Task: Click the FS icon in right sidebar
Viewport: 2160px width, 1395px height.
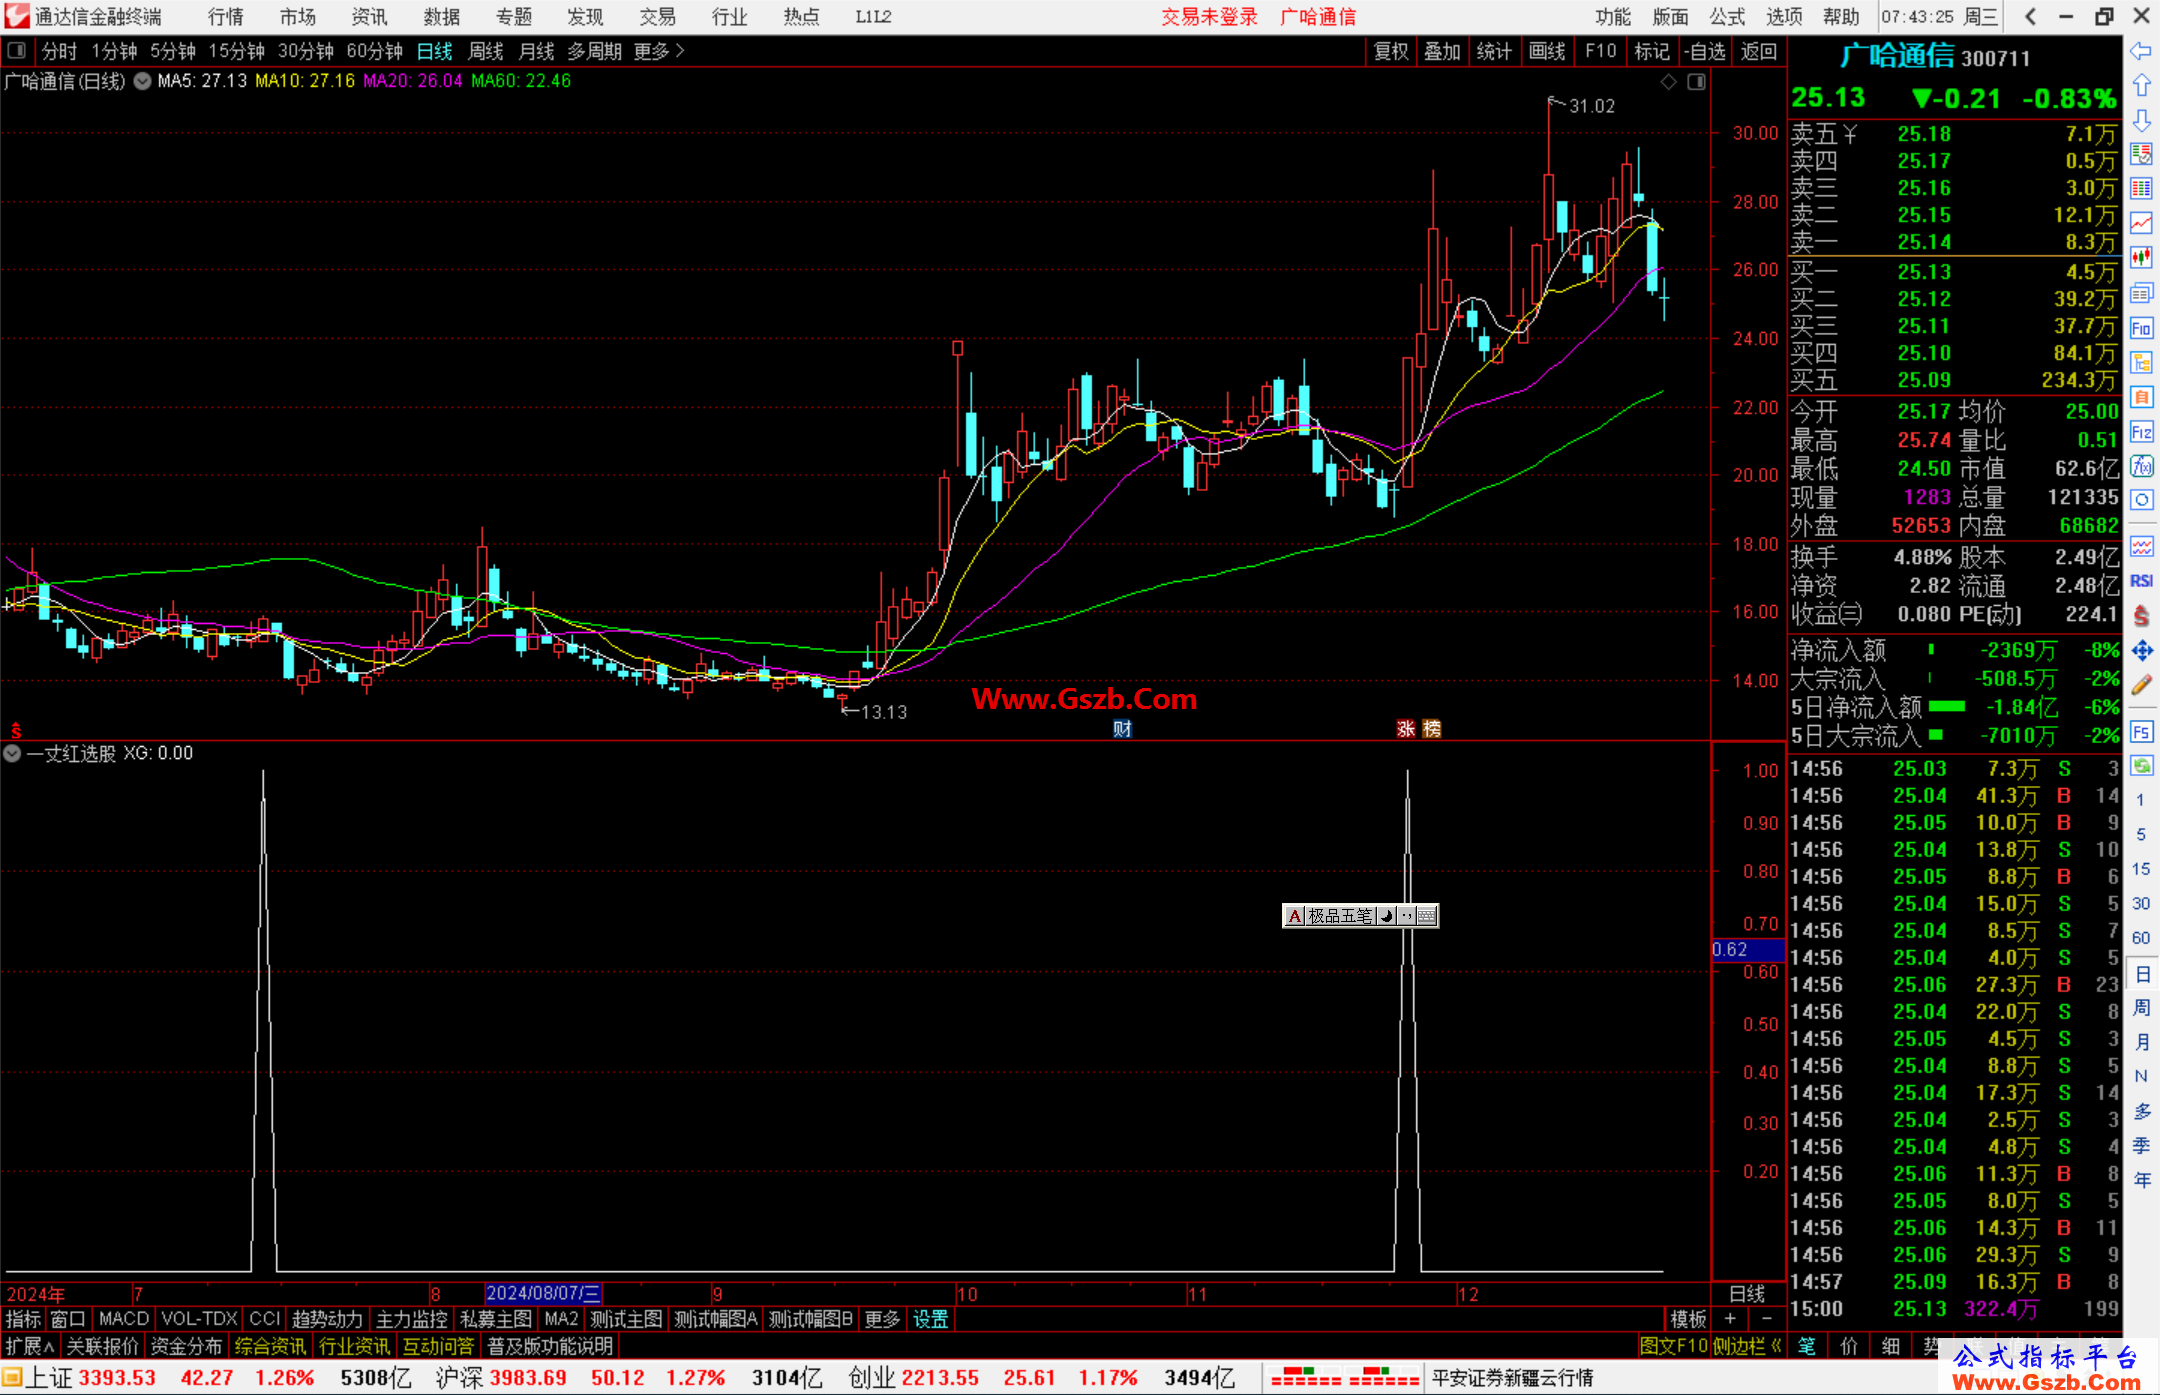Action: (2141, 732)
